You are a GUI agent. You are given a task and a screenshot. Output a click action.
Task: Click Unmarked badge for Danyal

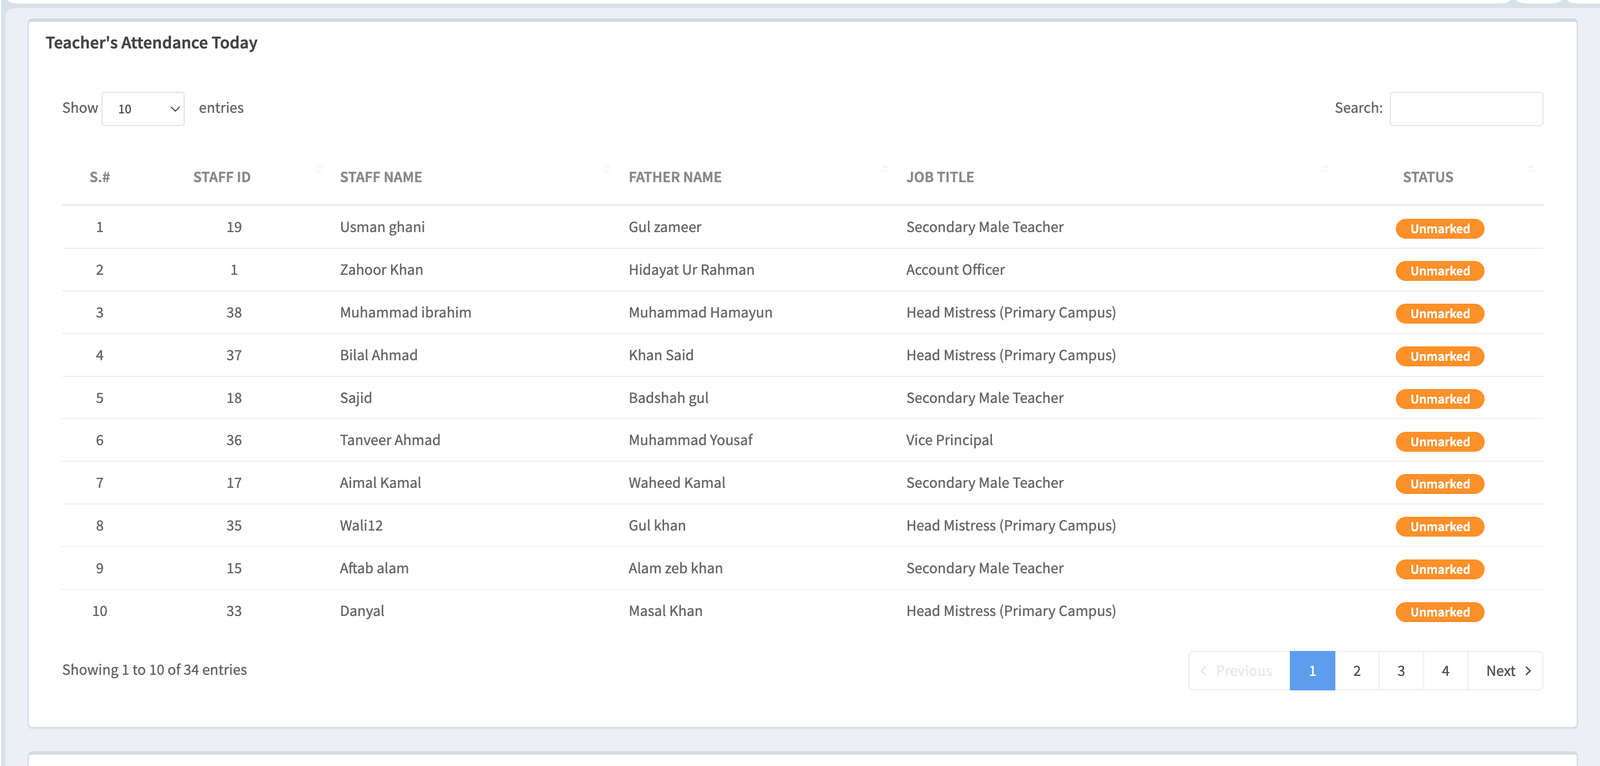[x=1440, y=612]
